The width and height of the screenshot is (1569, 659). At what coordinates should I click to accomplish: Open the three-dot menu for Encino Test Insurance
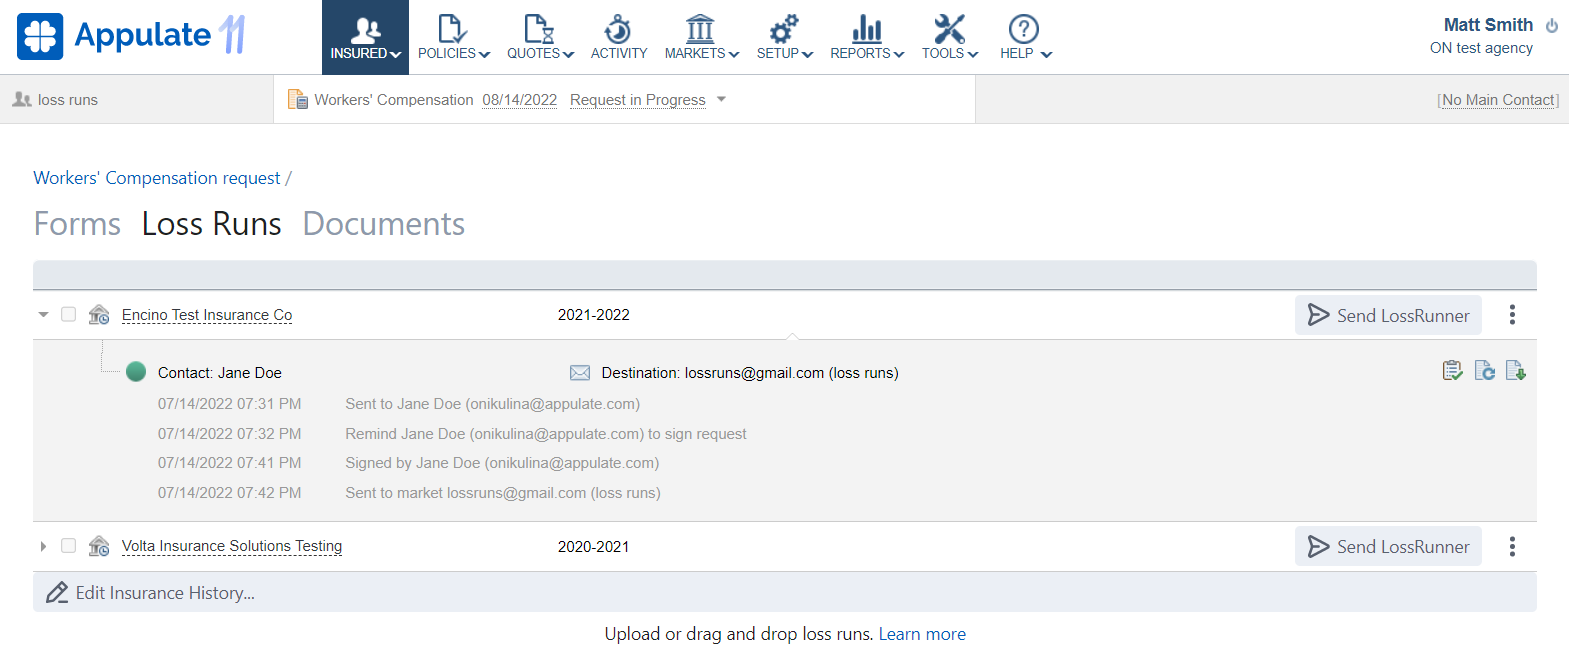(1511, 315)
